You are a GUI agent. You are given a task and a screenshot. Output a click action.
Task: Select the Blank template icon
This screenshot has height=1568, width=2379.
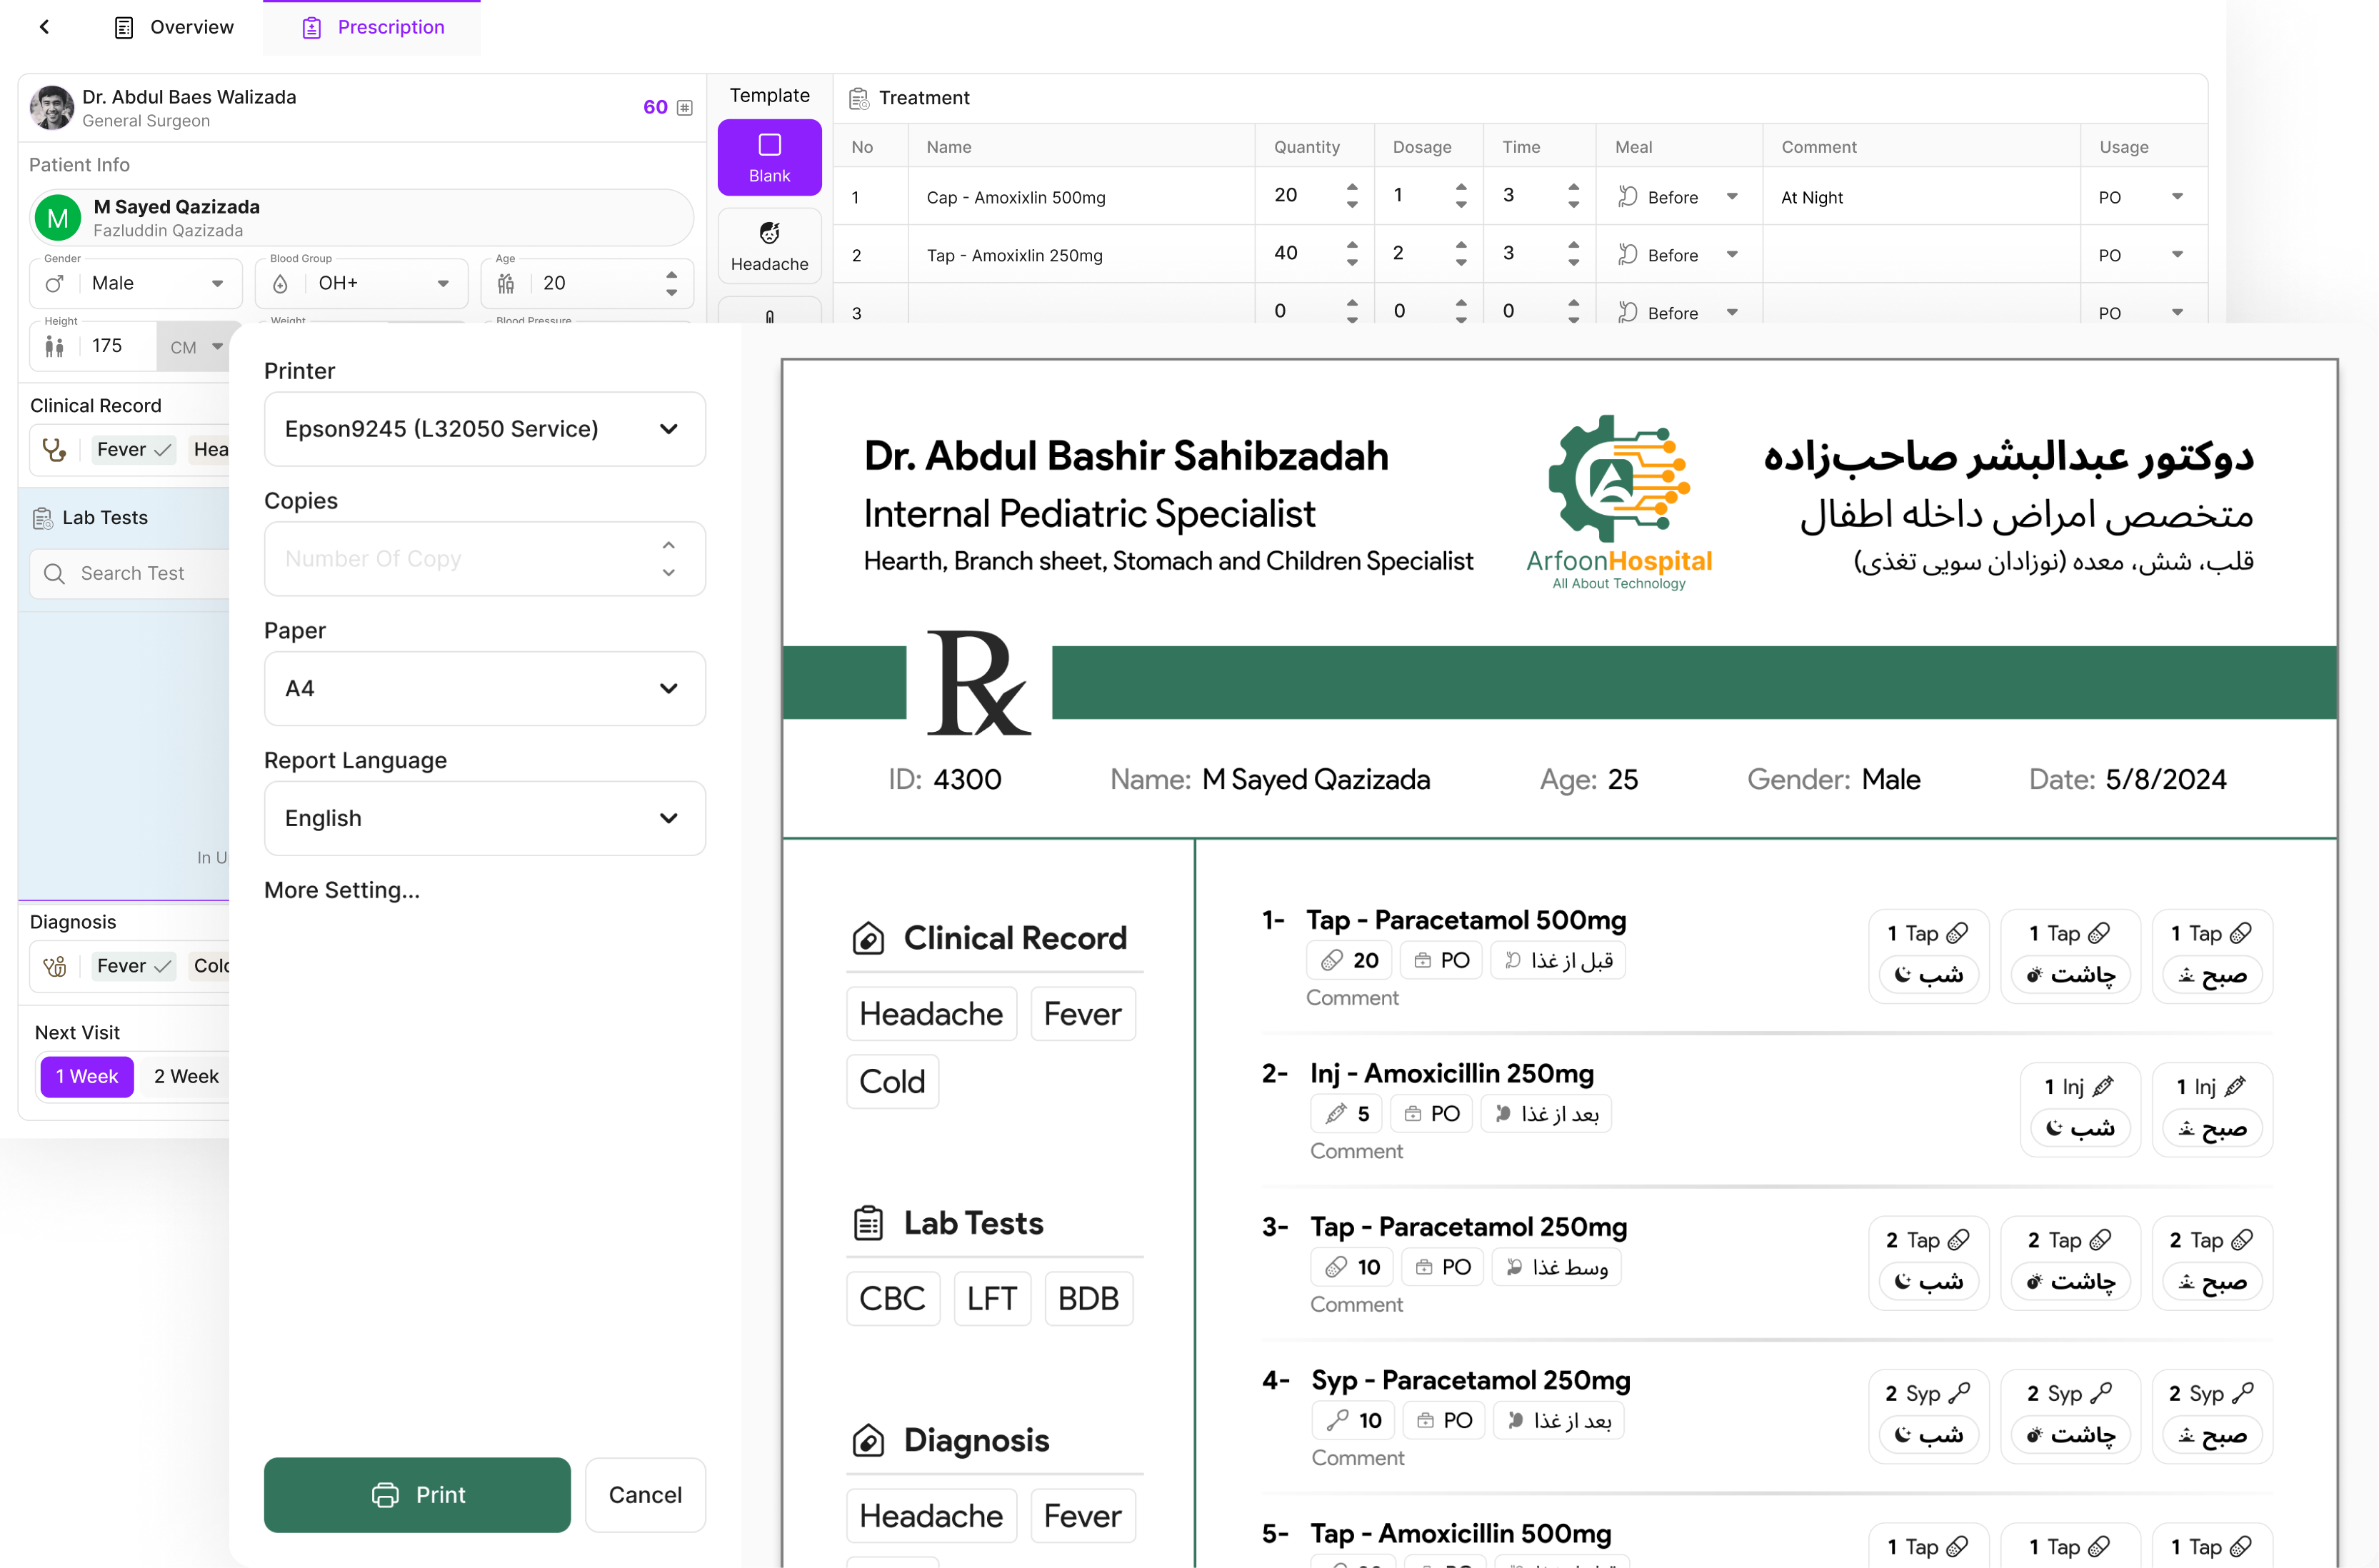coord(769,146)
